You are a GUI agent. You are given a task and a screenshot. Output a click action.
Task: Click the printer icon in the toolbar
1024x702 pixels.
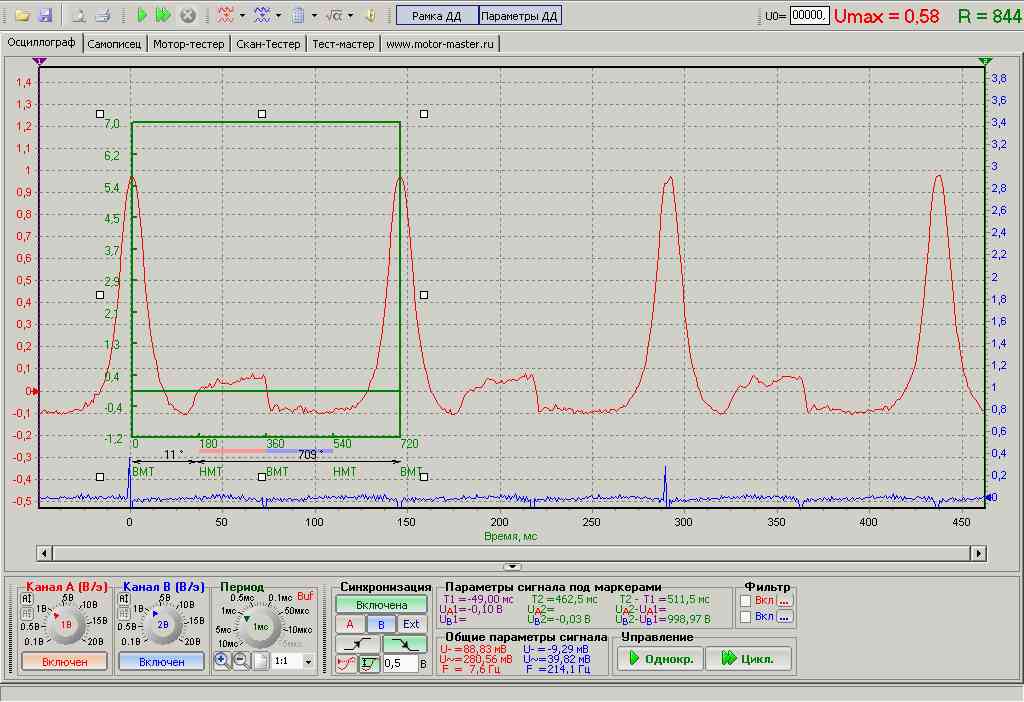click(x=102, y=16)
